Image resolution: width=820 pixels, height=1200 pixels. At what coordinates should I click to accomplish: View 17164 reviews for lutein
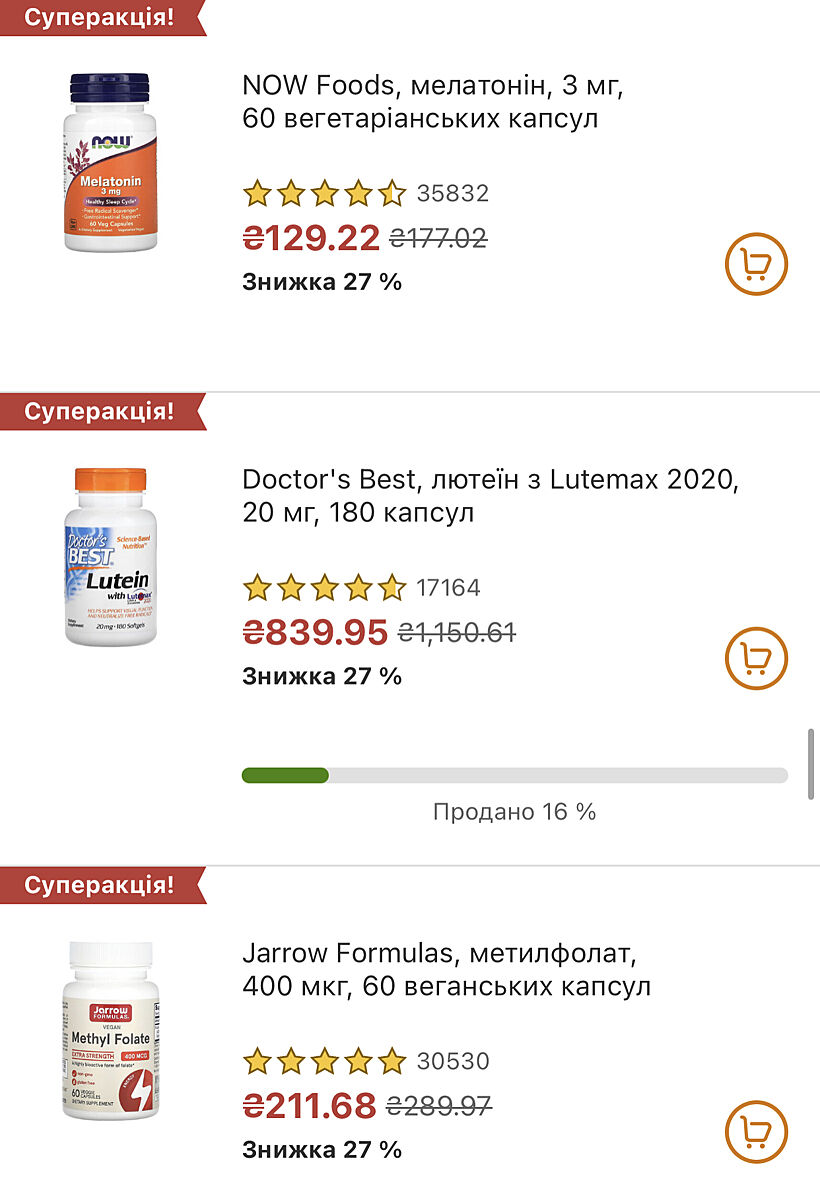[448, 587]
